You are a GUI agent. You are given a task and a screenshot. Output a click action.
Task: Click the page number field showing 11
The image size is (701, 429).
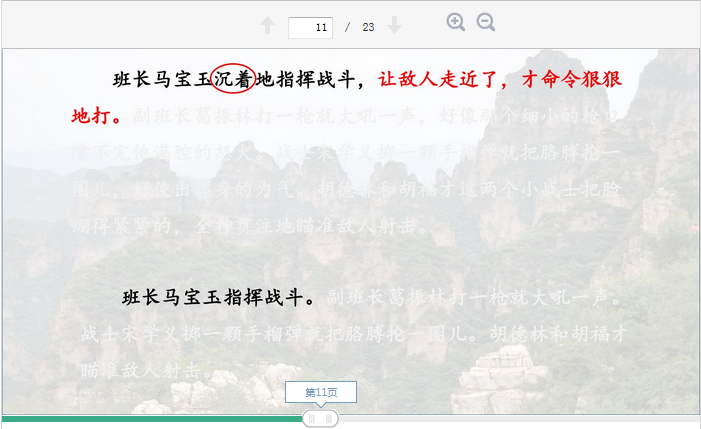pos(310,28)
